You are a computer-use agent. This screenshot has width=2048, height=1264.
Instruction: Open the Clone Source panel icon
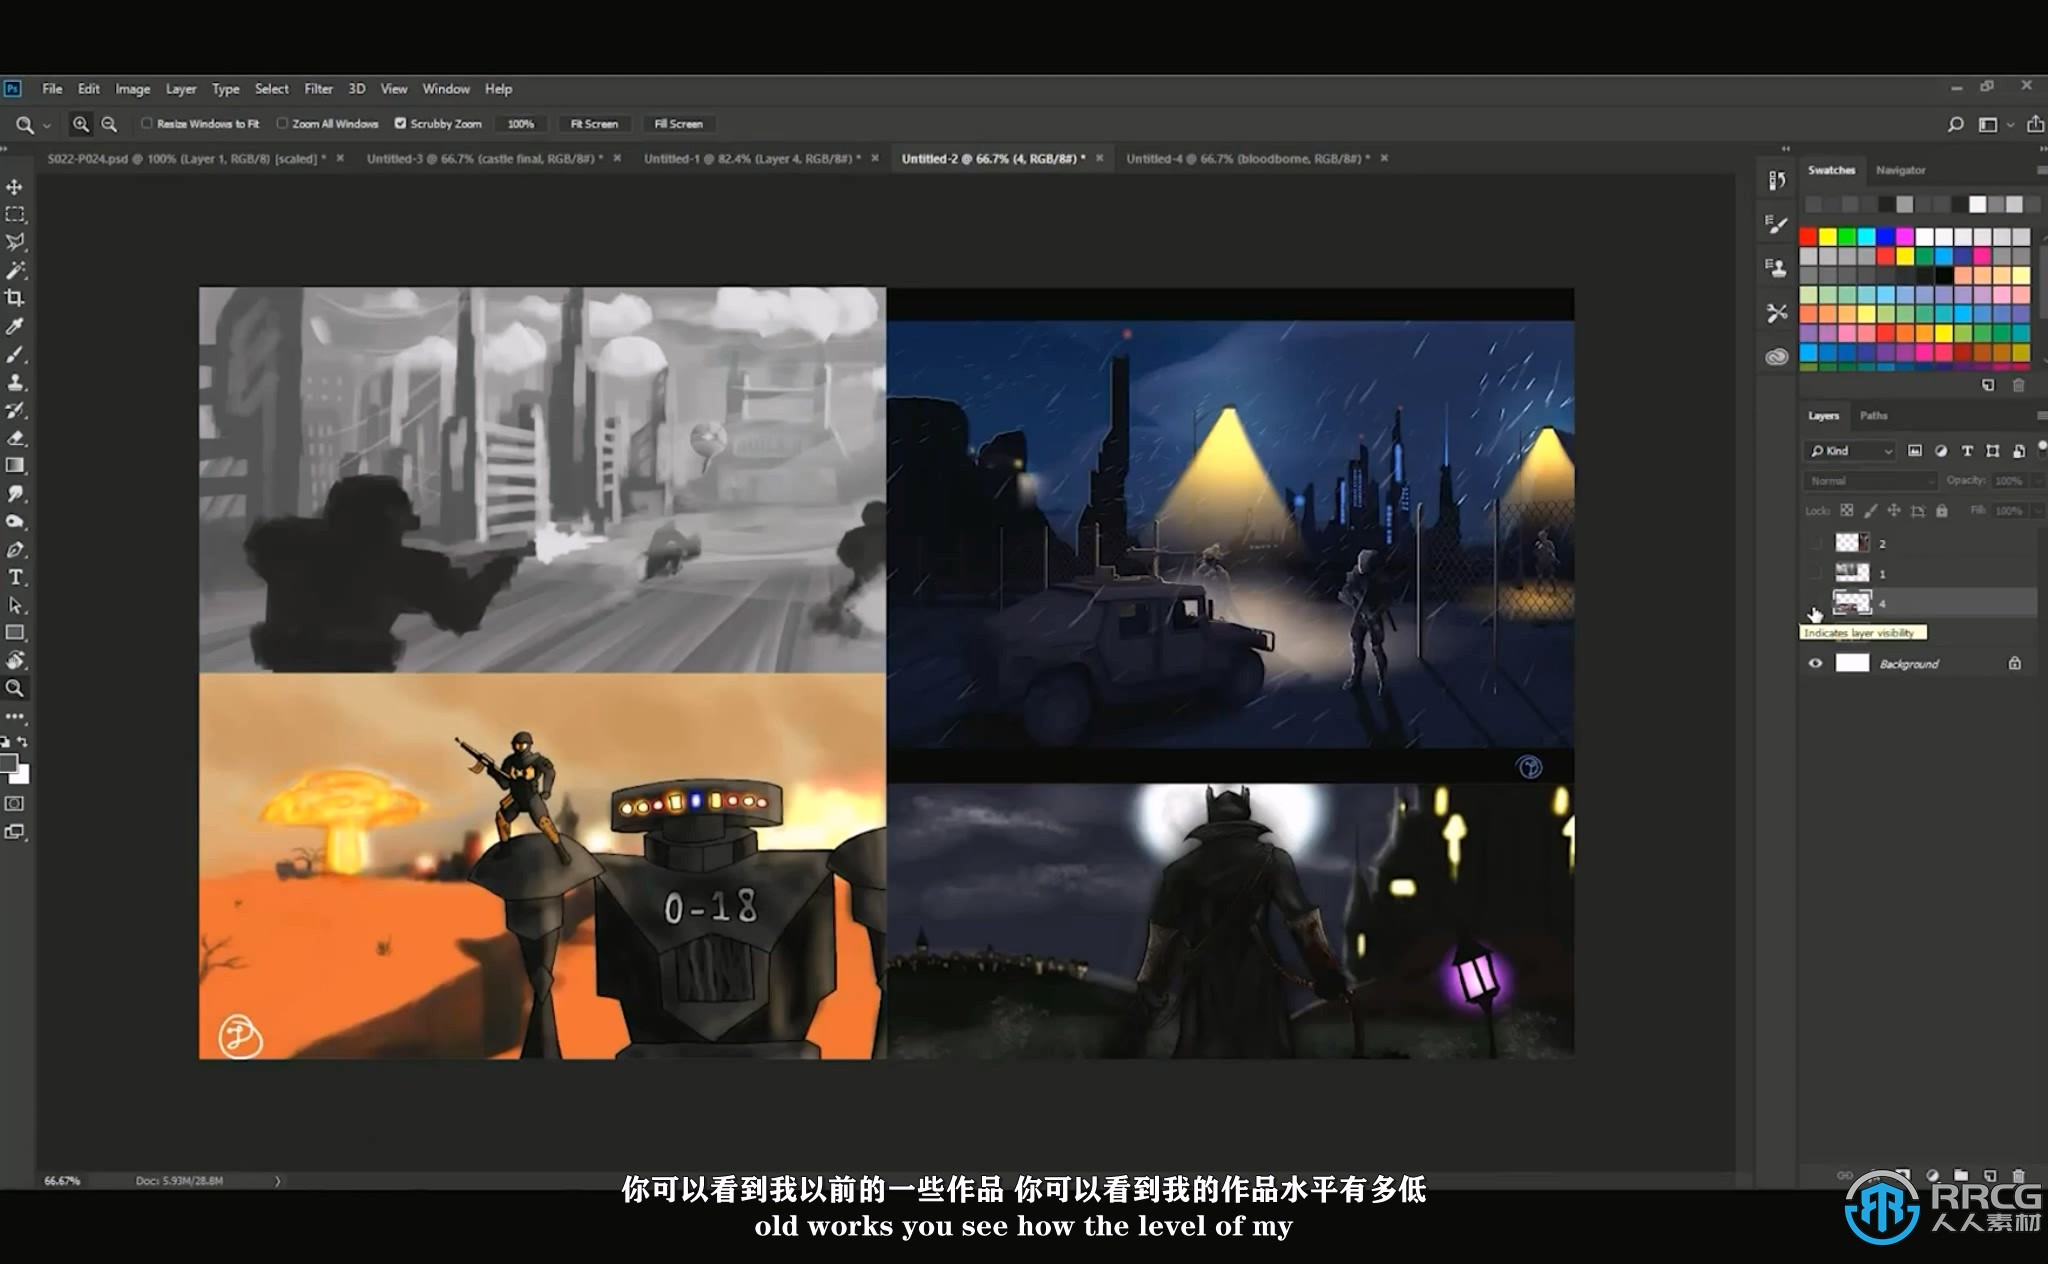click(x=1776, y=267)
